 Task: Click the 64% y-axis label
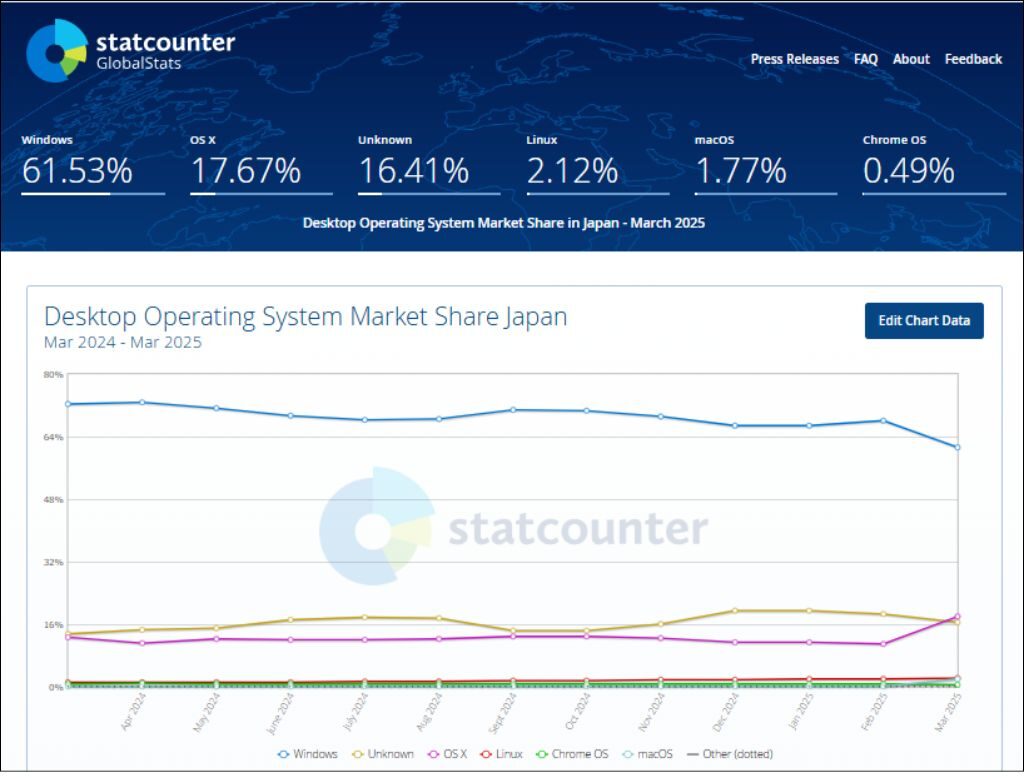(54, 437)
